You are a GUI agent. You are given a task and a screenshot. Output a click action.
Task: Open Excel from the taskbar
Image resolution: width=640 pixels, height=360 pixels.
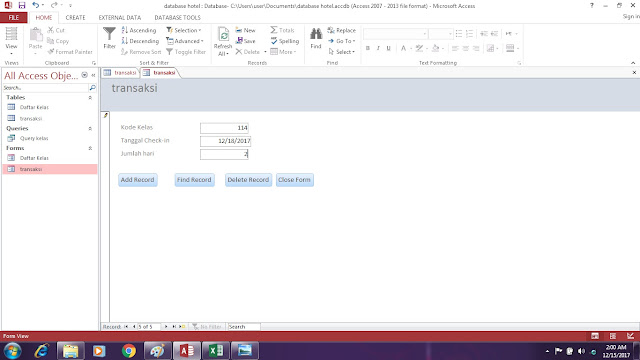click(x=216, y=351)
